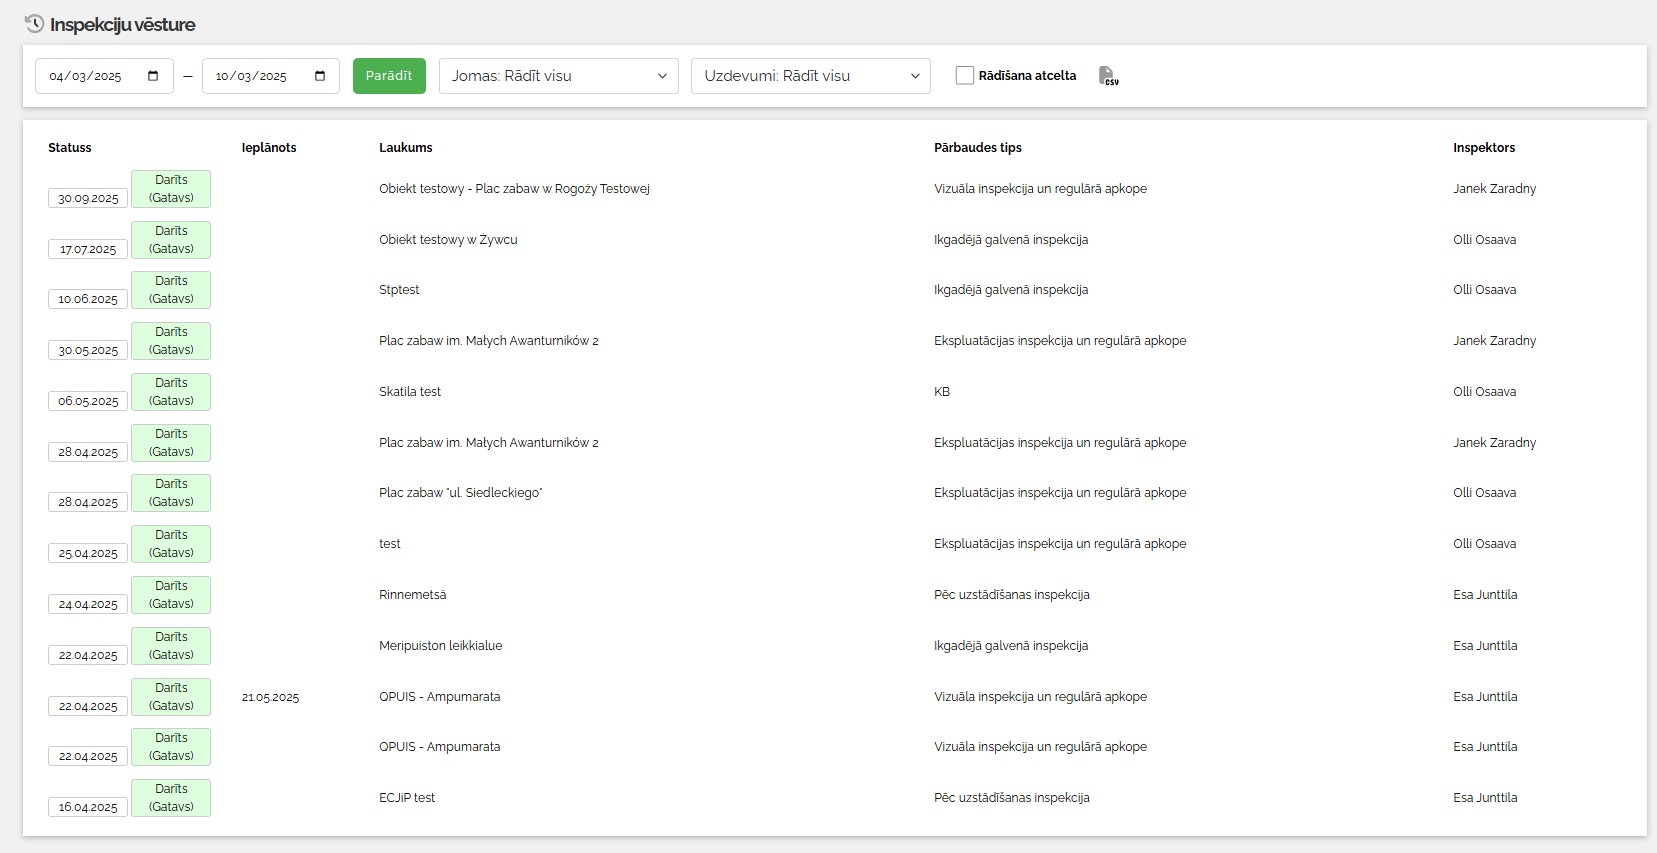Click the Statuss column header
The width and height of the screenshot is (1657, 853).
tap(70, 148)
